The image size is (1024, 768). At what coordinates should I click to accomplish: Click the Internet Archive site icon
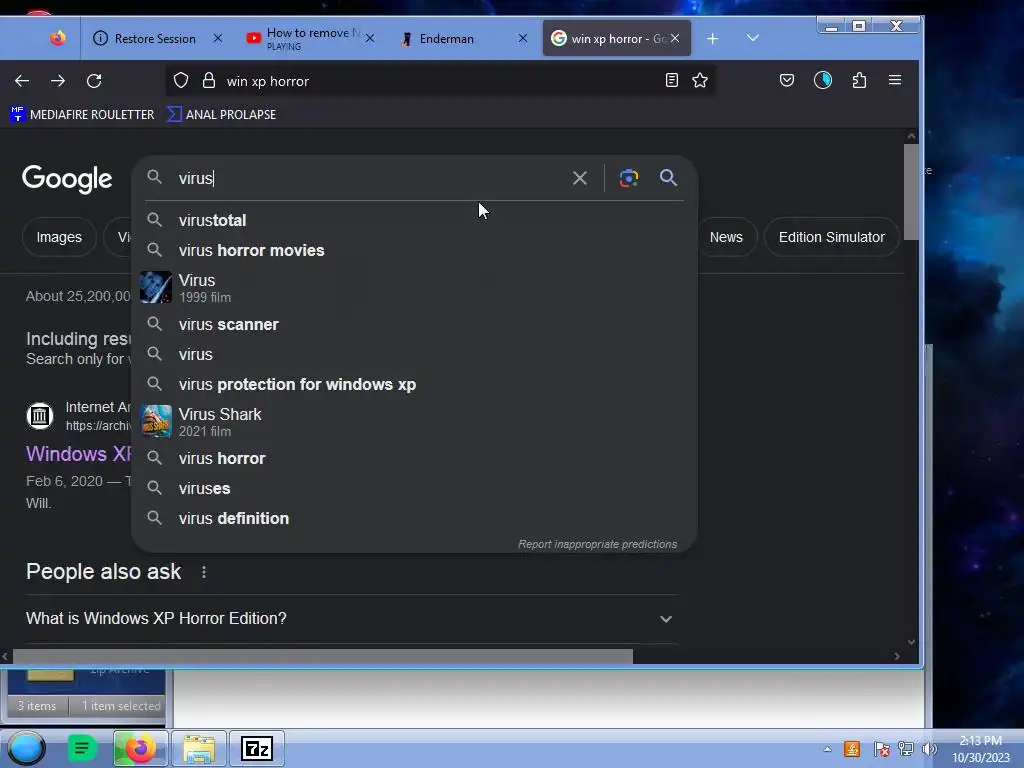[x=40, y=415]
